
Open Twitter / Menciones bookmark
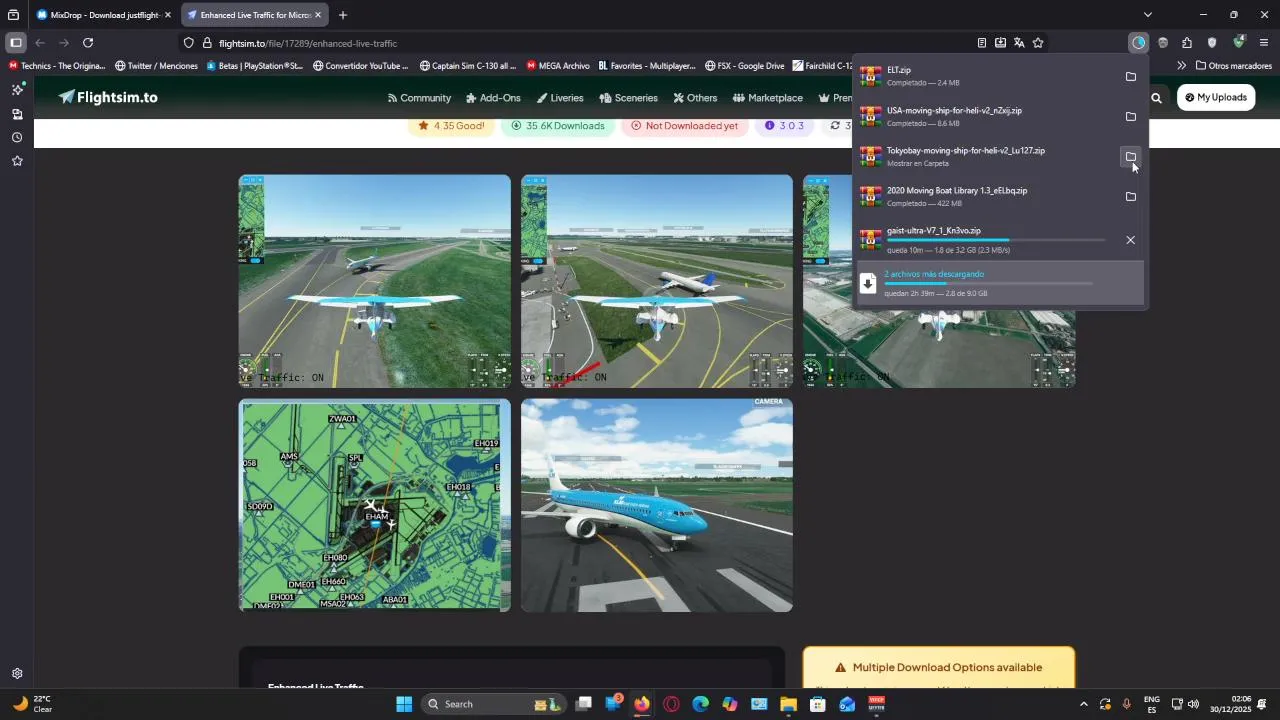[x=156, y=66]
